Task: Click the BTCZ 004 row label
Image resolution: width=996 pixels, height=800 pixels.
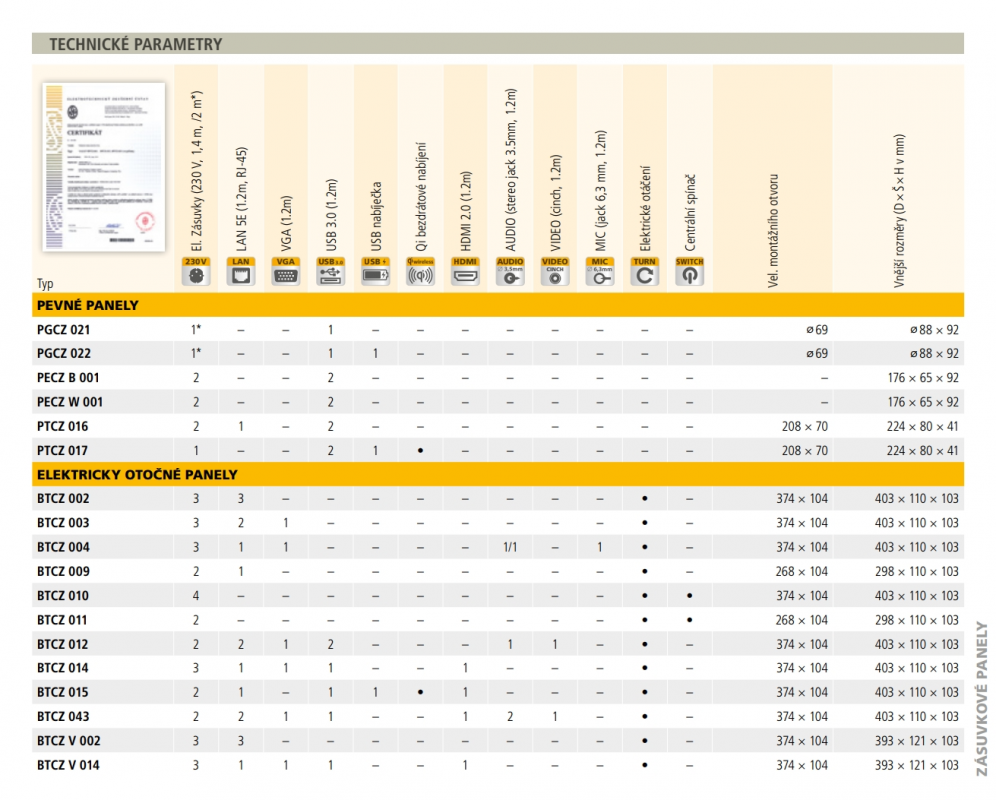Action: 63,547
